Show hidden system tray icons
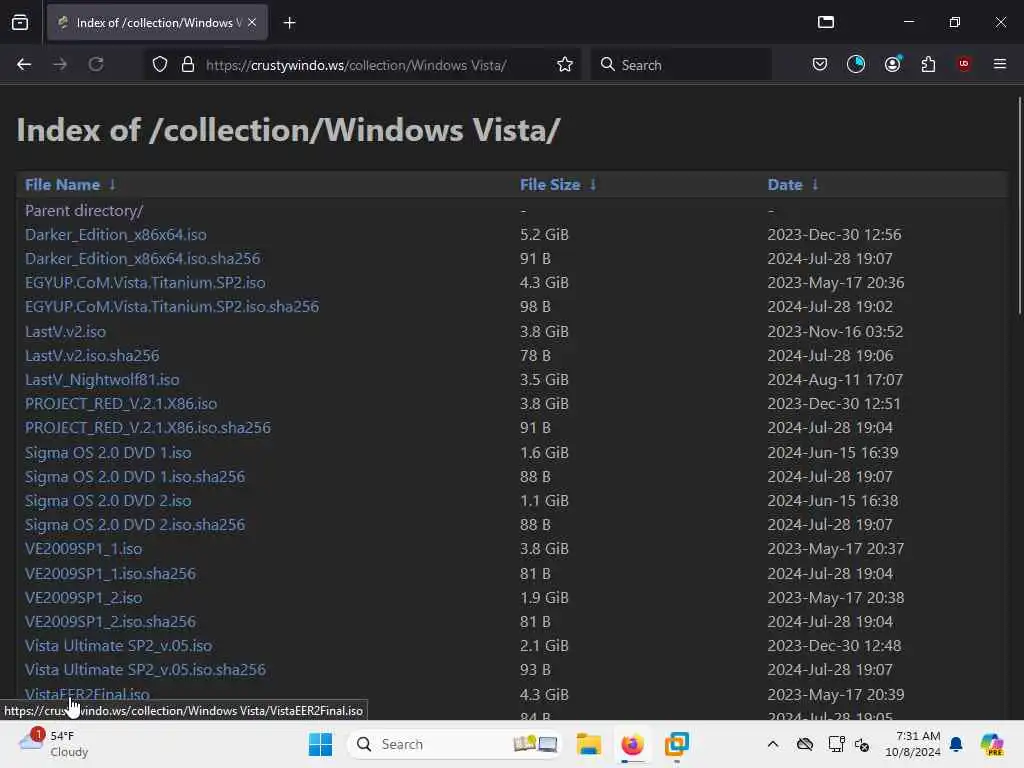 click(x=773, y=744)
